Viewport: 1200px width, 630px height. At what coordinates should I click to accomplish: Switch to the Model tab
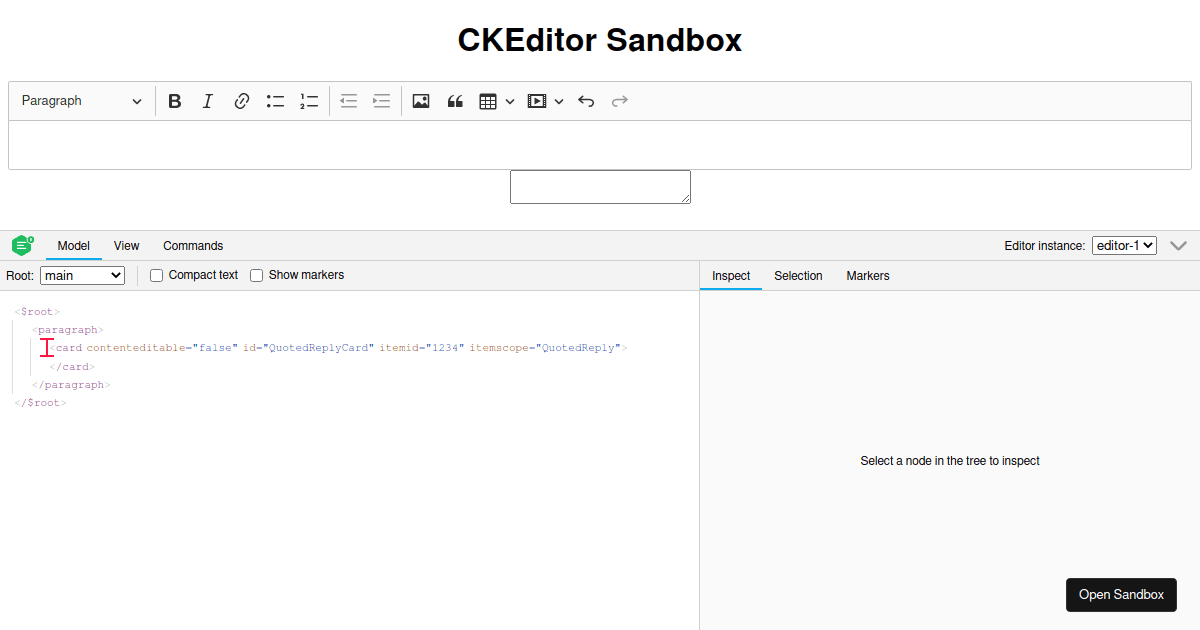(74, 246)
